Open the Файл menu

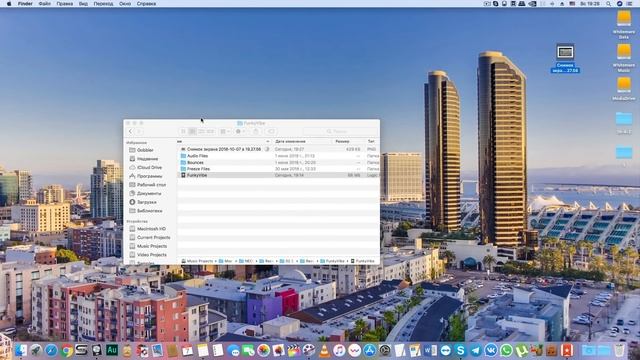[x=44, y=4]
